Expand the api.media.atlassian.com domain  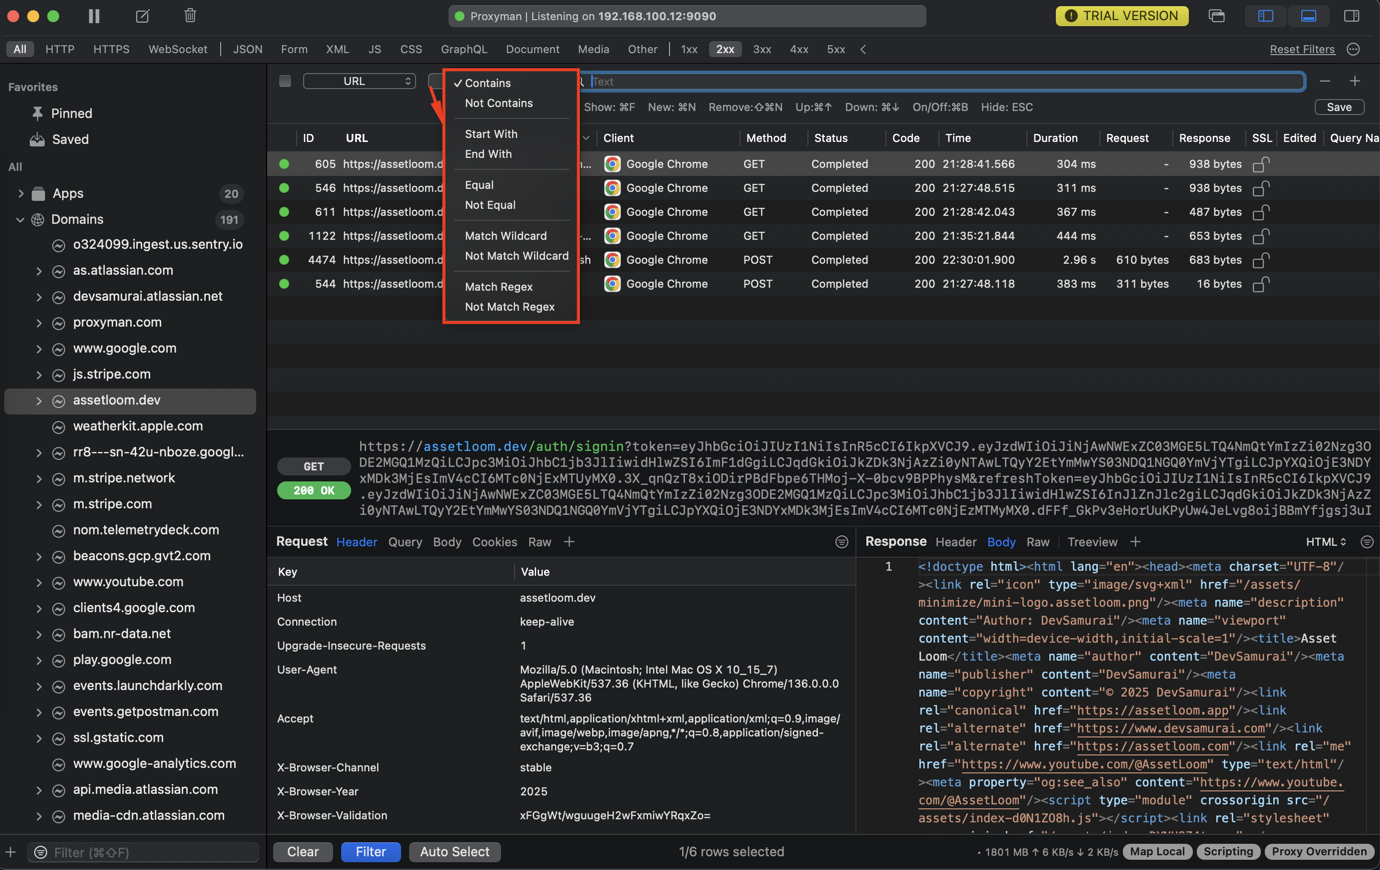39,790
